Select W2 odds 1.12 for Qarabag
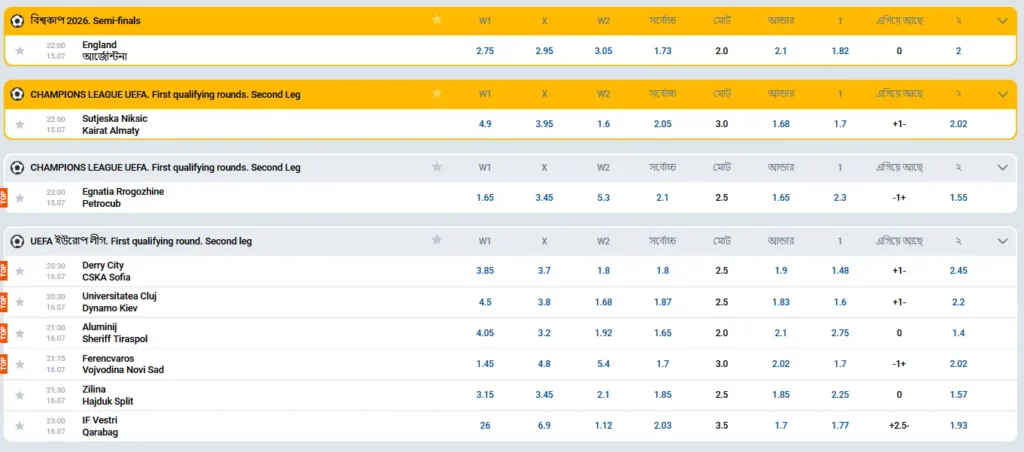Image resolution: width=1024 pixels, height=452 pixels. [603, 426]
